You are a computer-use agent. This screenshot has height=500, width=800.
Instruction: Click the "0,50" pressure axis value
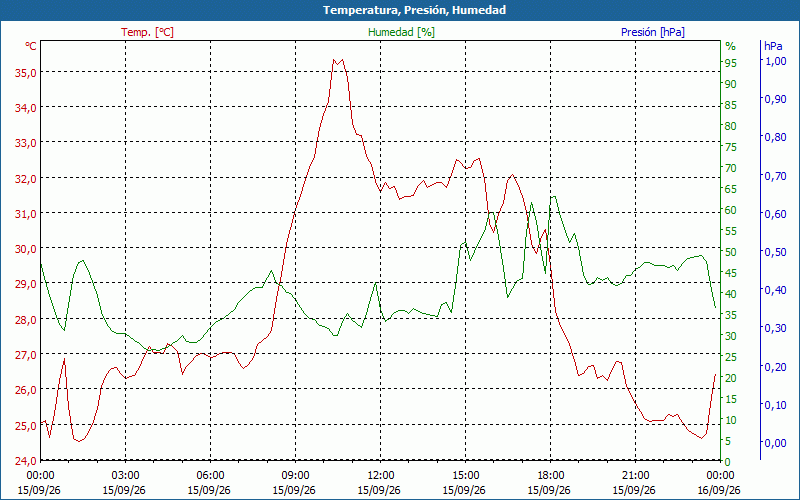pyautogui.click(x=776, y=252)
